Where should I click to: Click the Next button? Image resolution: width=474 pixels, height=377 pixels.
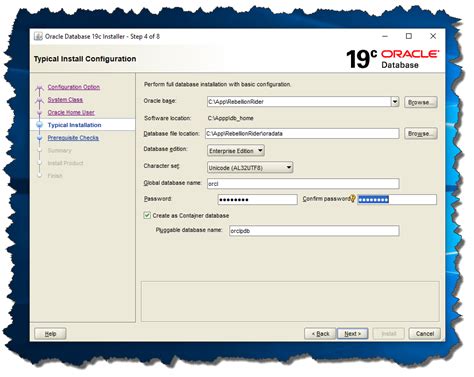(353, 334)
